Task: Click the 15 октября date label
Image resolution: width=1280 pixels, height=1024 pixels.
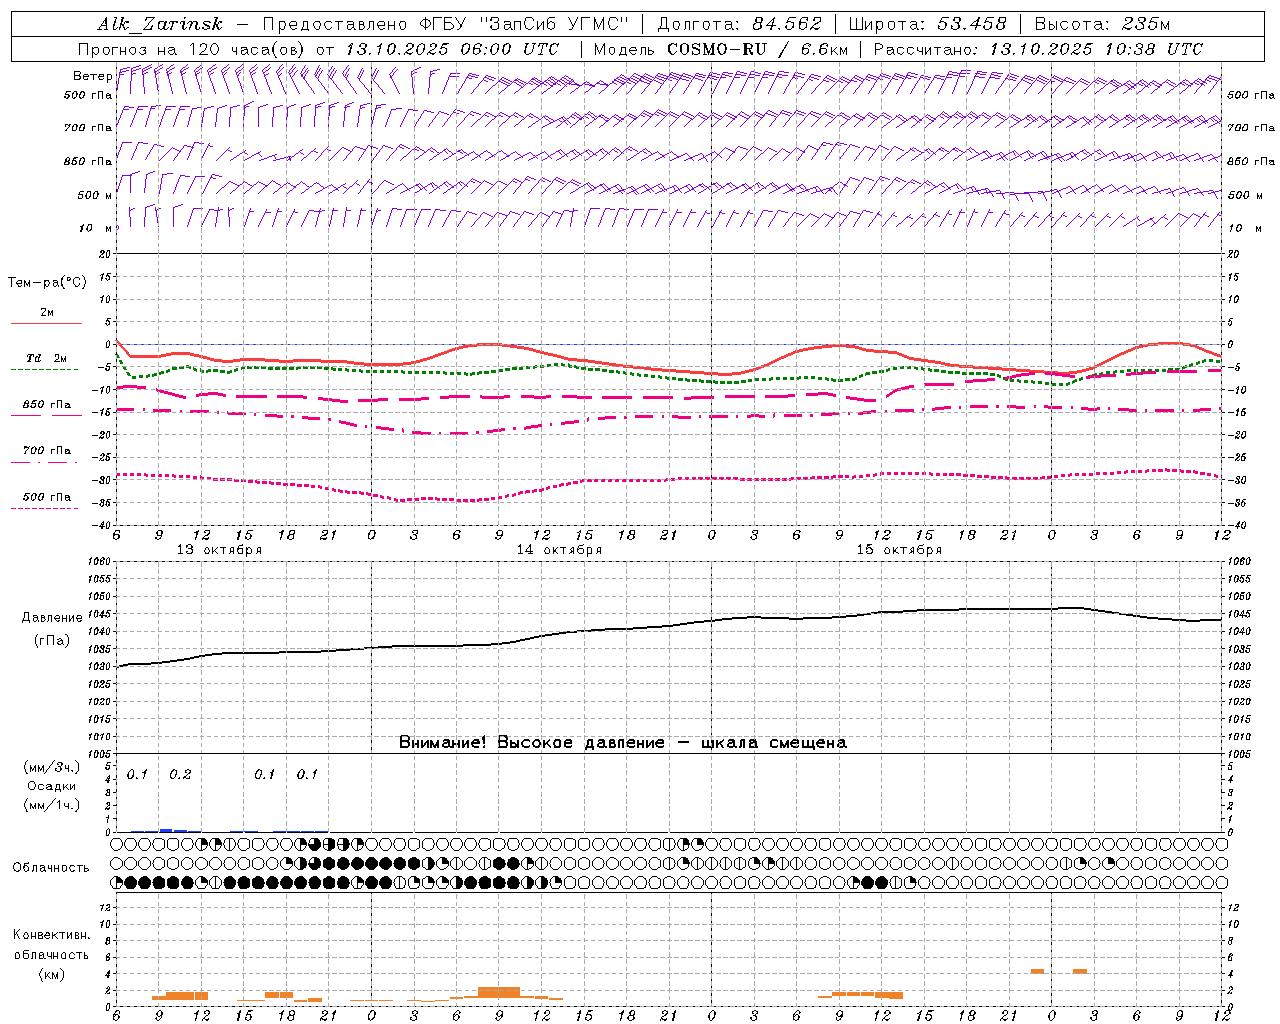Action: click(x=899, y=550)
